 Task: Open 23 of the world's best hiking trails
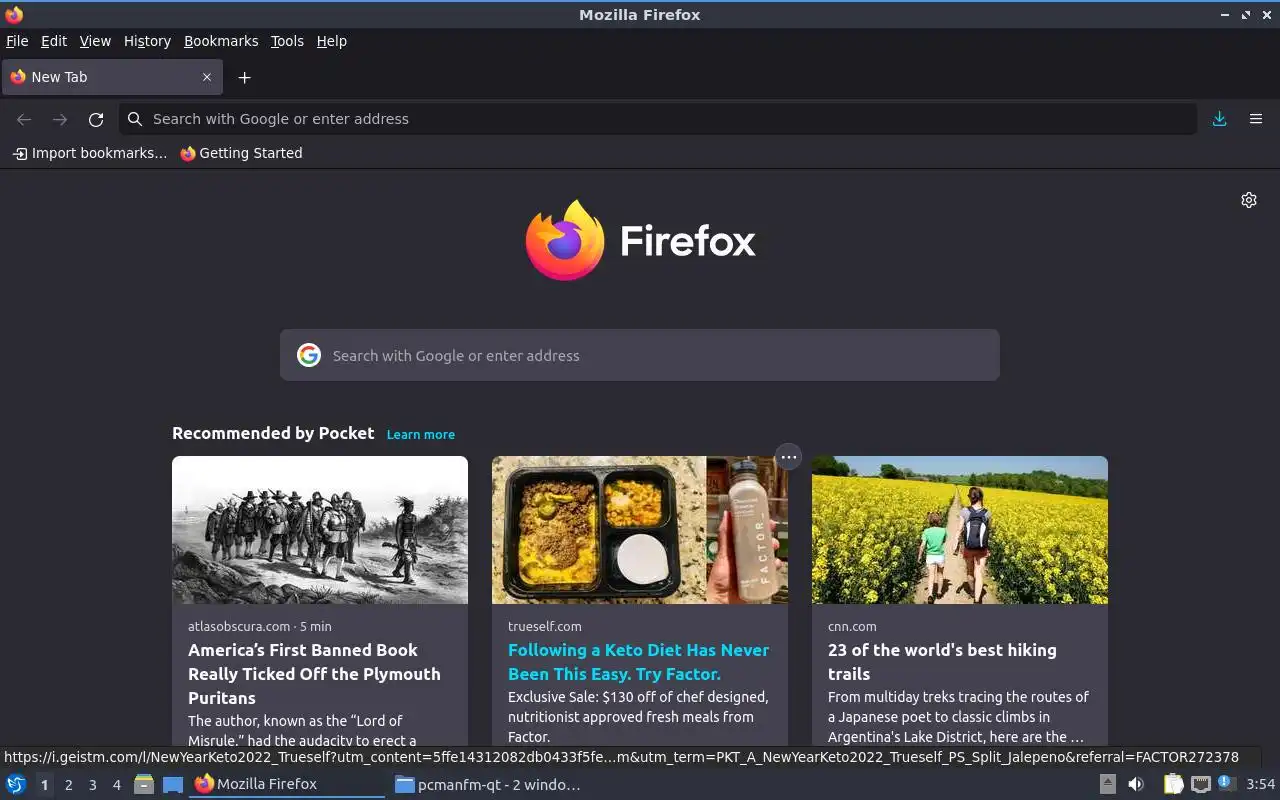[942, 662]
